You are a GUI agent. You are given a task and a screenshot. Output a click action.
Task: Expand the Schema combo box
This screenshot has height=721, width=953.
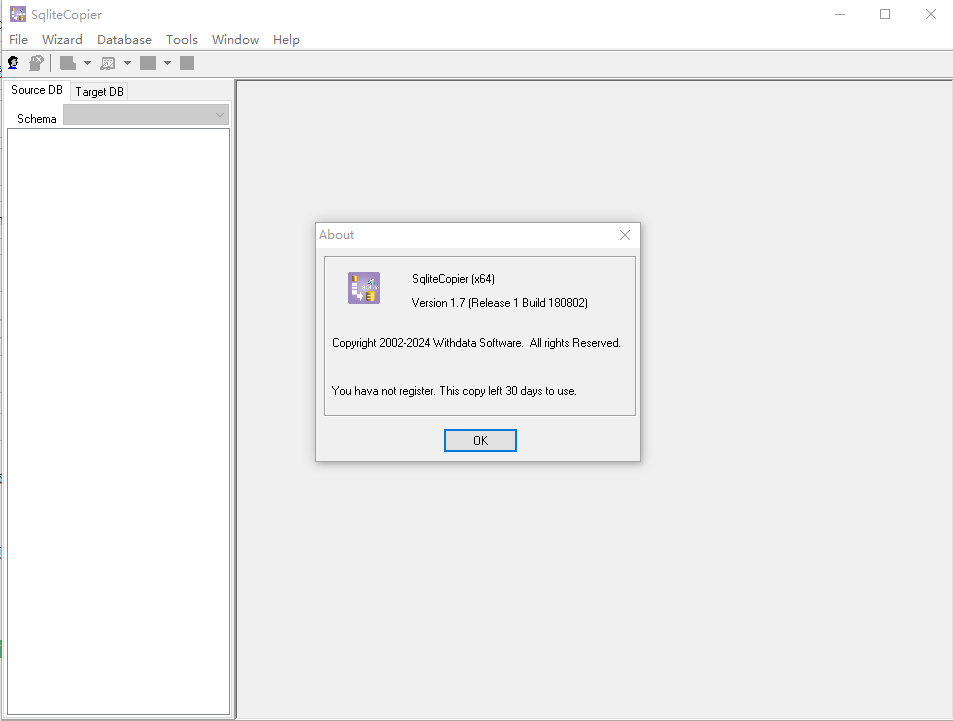point(220,116)
